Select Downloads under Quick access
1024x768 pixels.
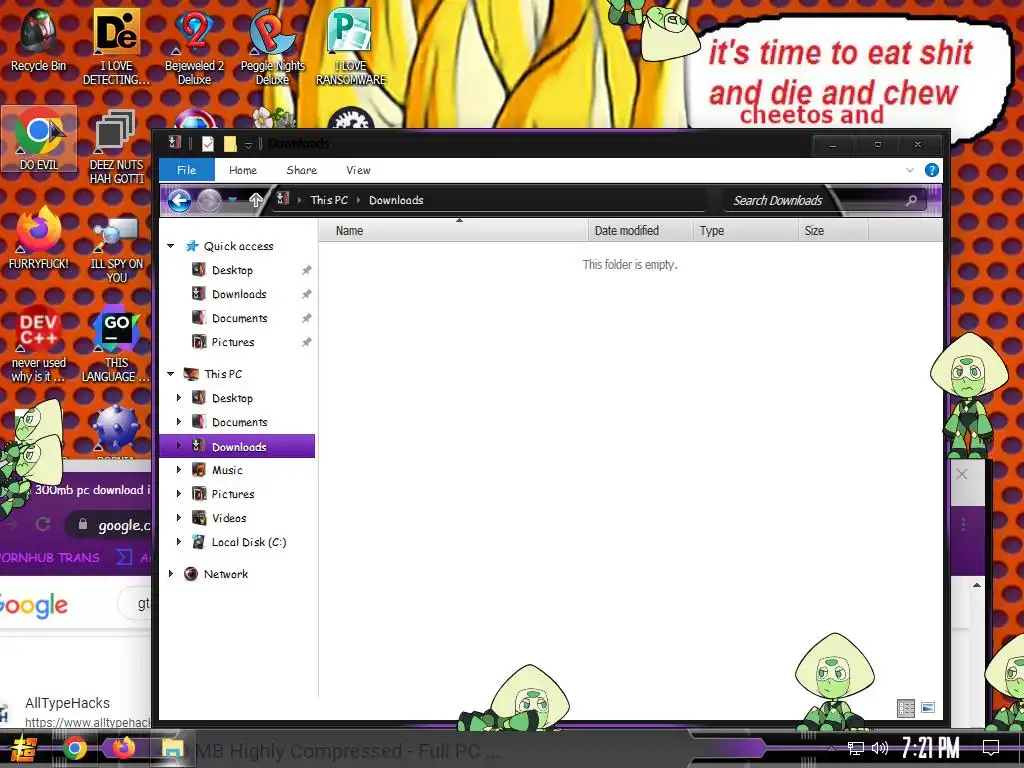point(239,295)
